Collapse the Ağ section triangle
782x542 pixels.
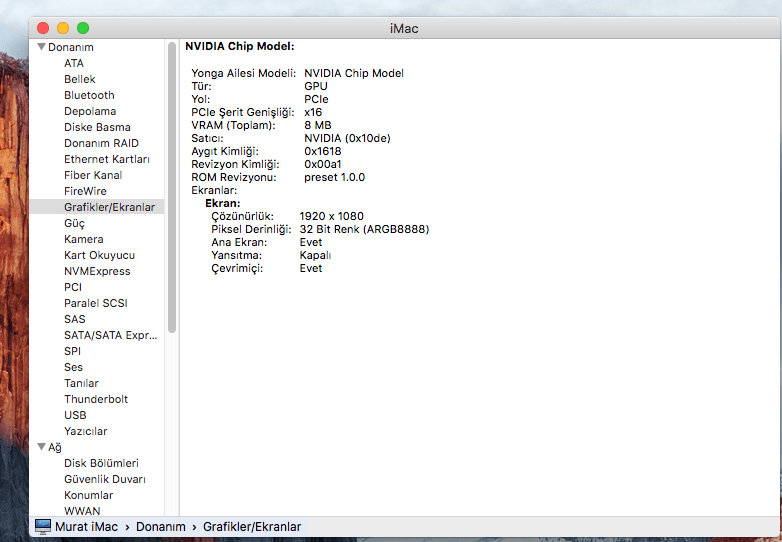(x=42, y=447)
